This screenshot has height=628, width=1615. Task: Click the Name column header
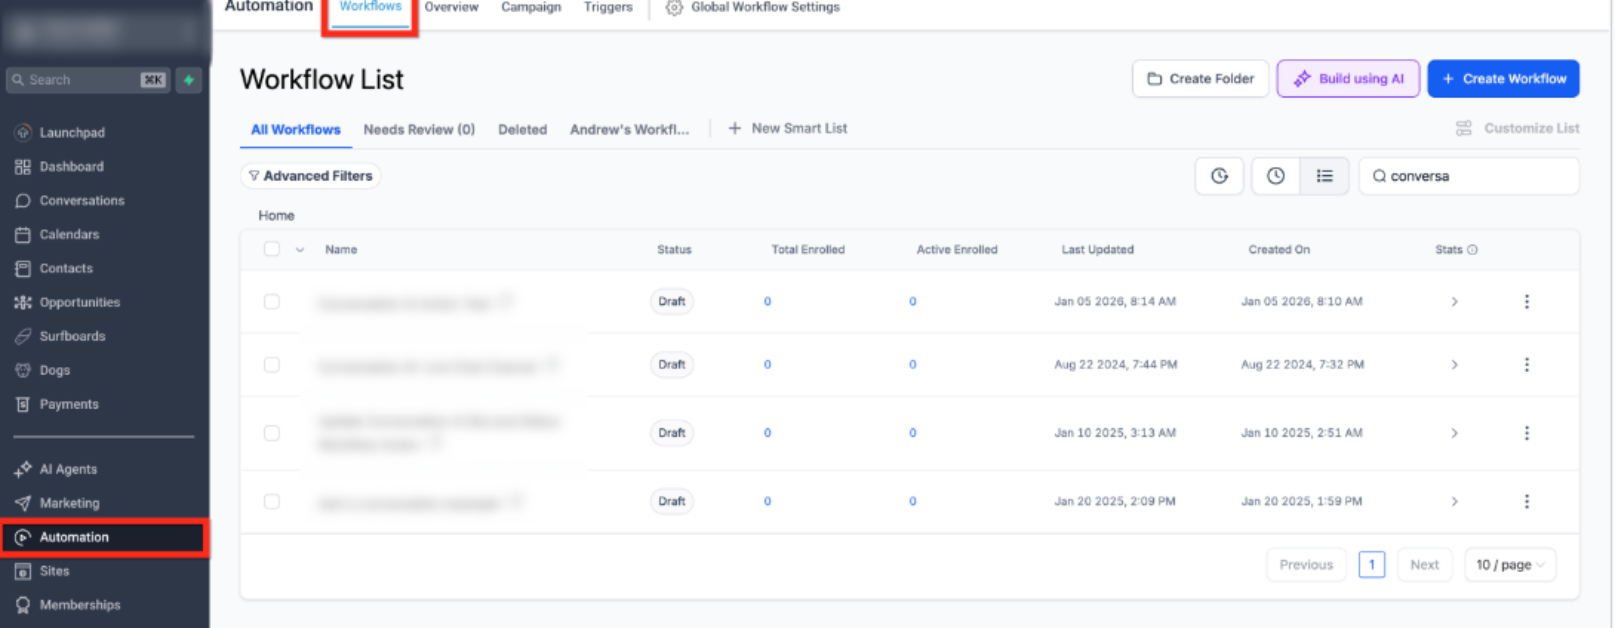tap(341, 250)
